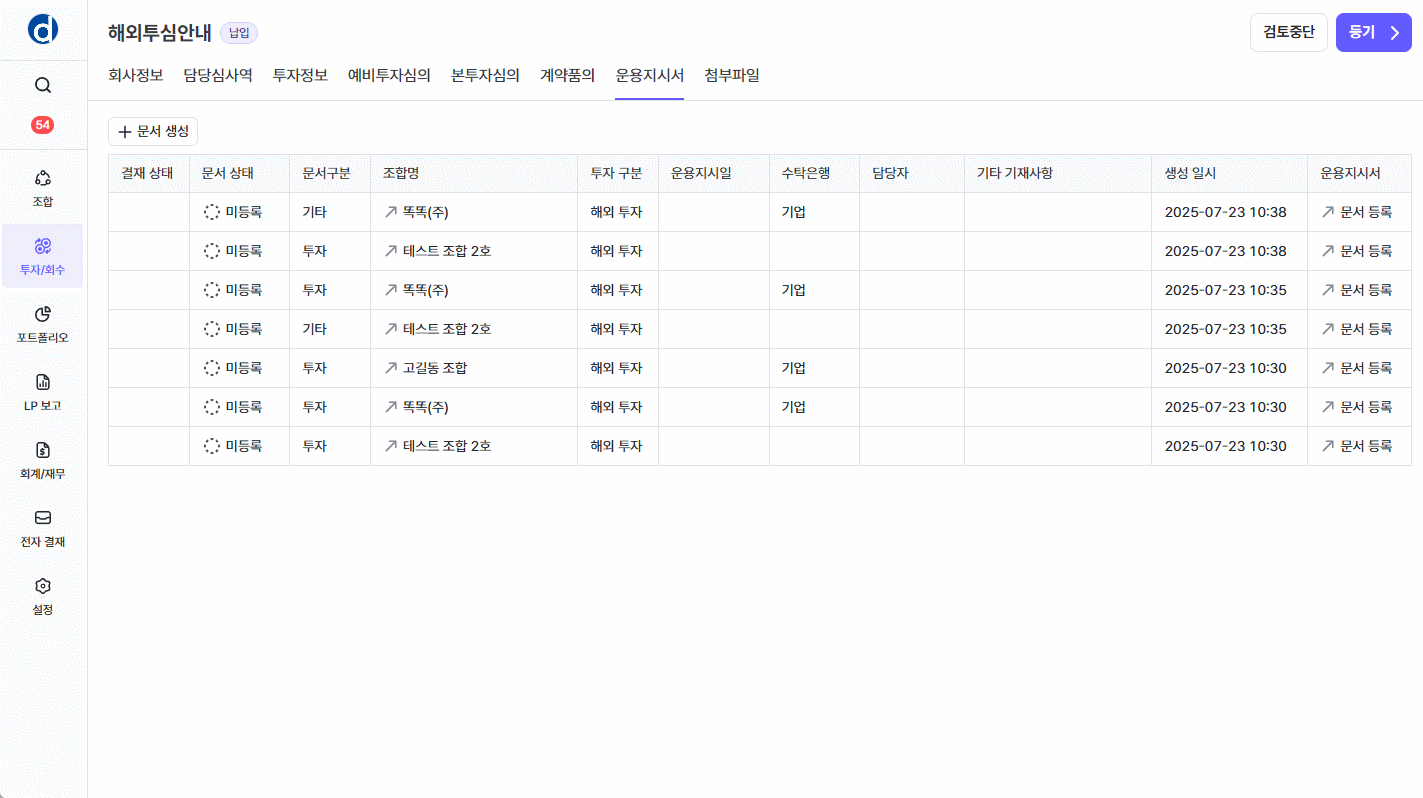Click 해외 투자 in the 고길동 조합 row

(x=616, y=368)
